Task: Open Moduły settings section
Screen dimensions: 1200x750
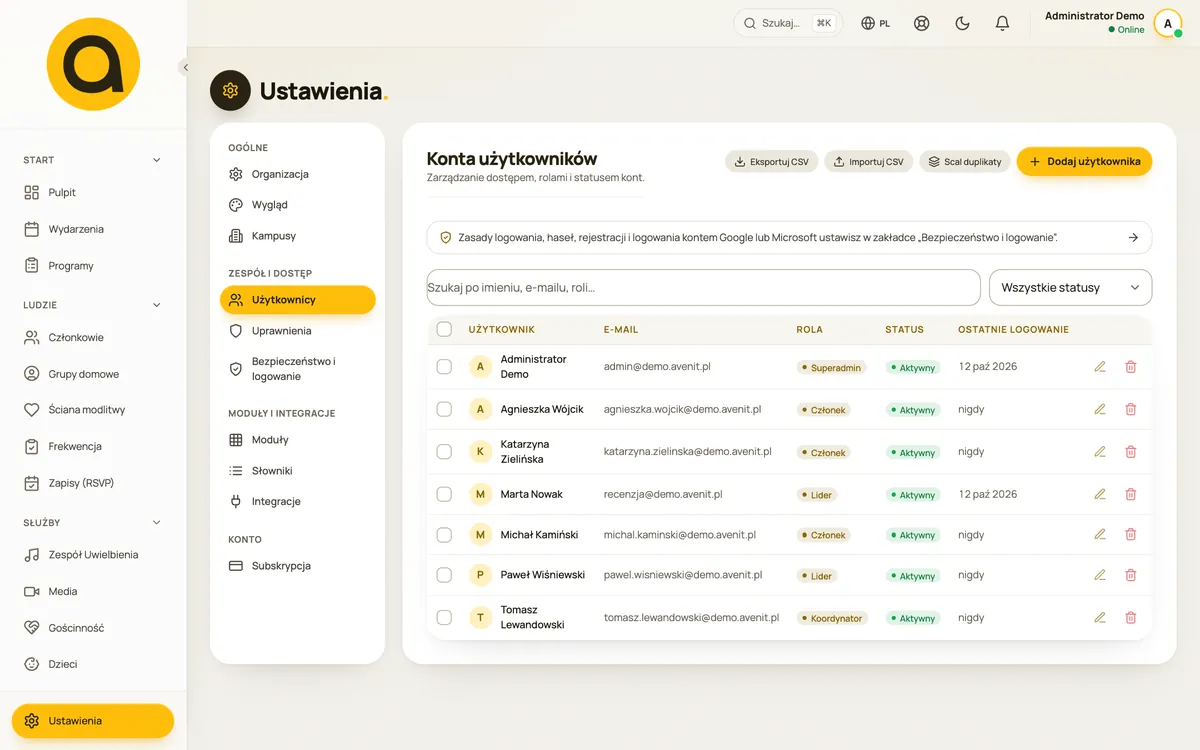Action: tap(297, 440)
